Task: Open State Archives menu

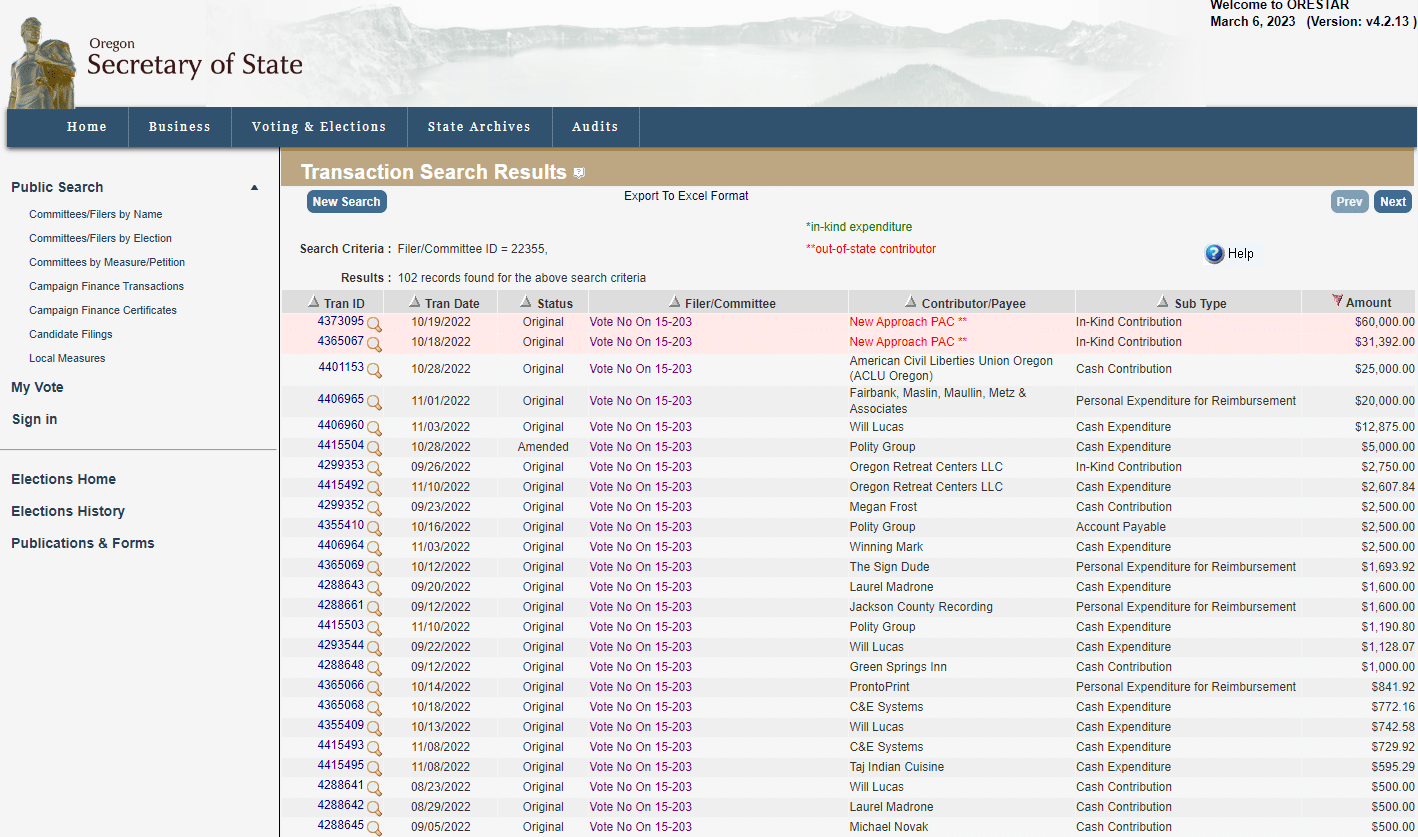Action: 479,127
